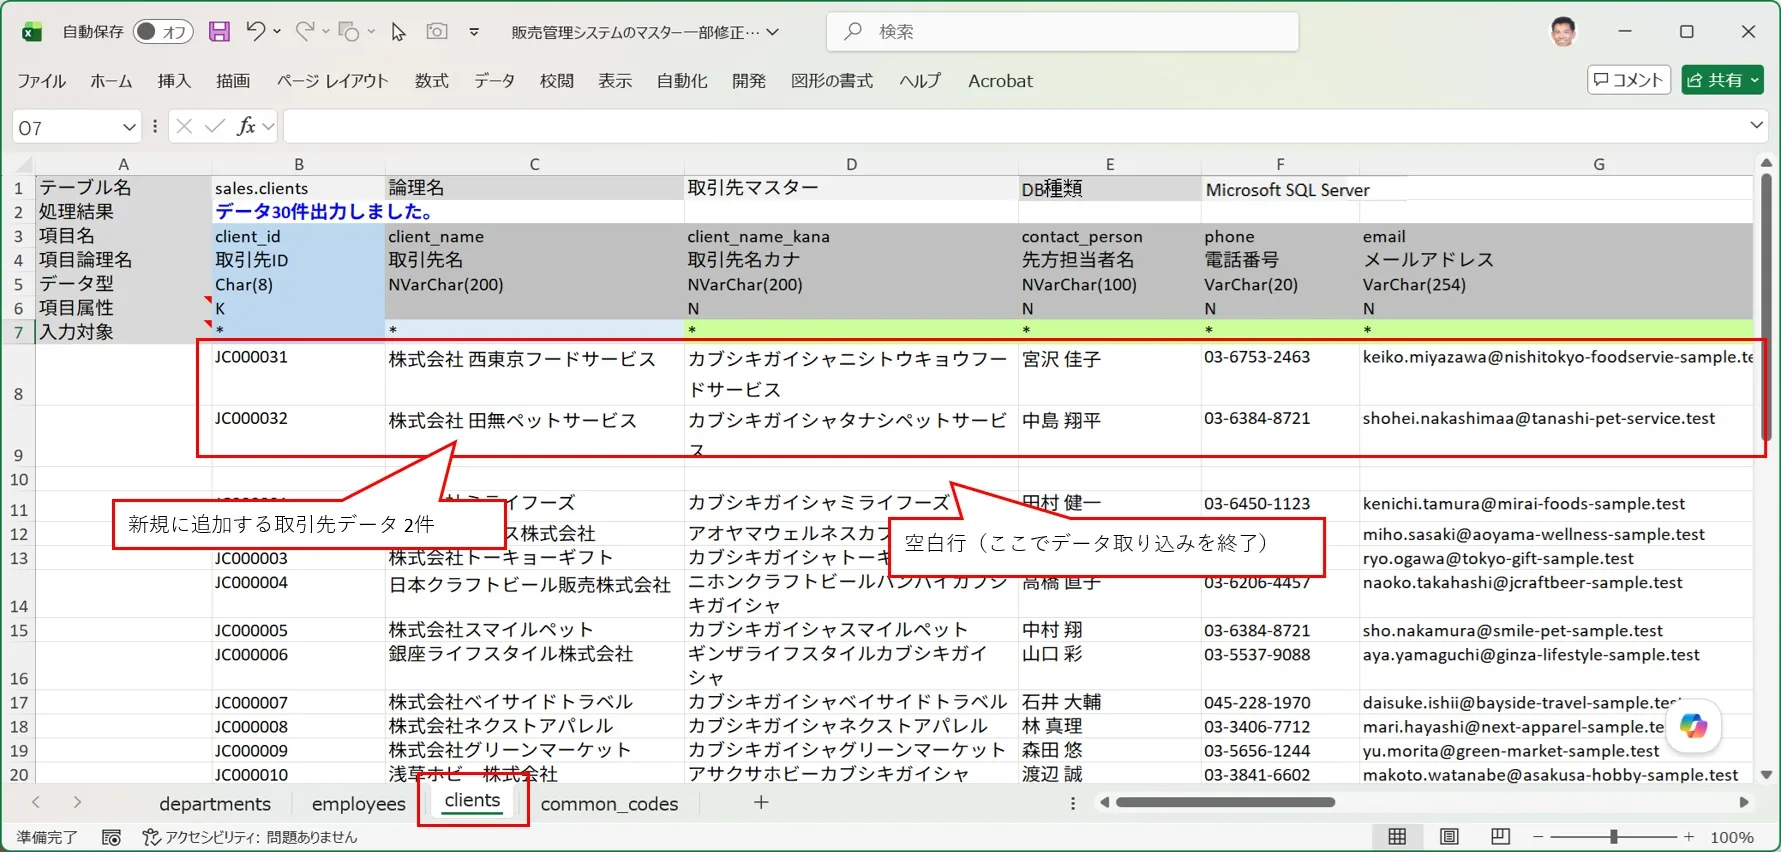Click the 100% zoom level button
Image resolution: width=1781 pixels, height=852 pixels.
point(1731,837)
